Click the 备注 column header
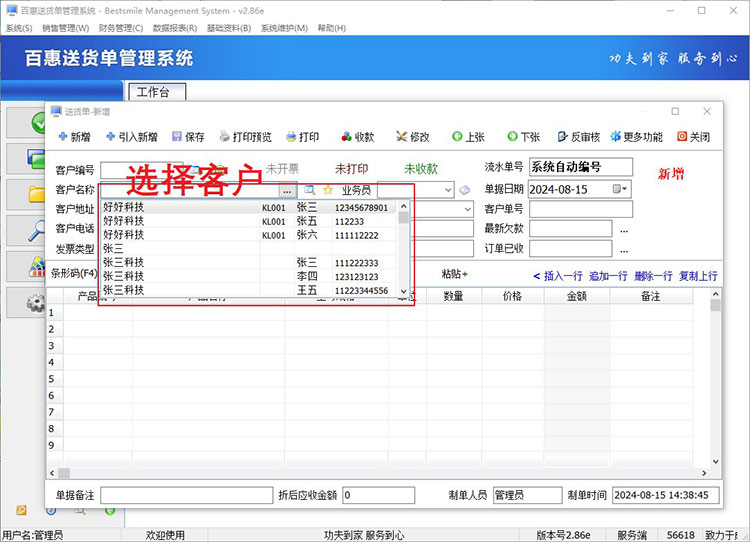The image size is (750, 542). click(x=651, y=296)
